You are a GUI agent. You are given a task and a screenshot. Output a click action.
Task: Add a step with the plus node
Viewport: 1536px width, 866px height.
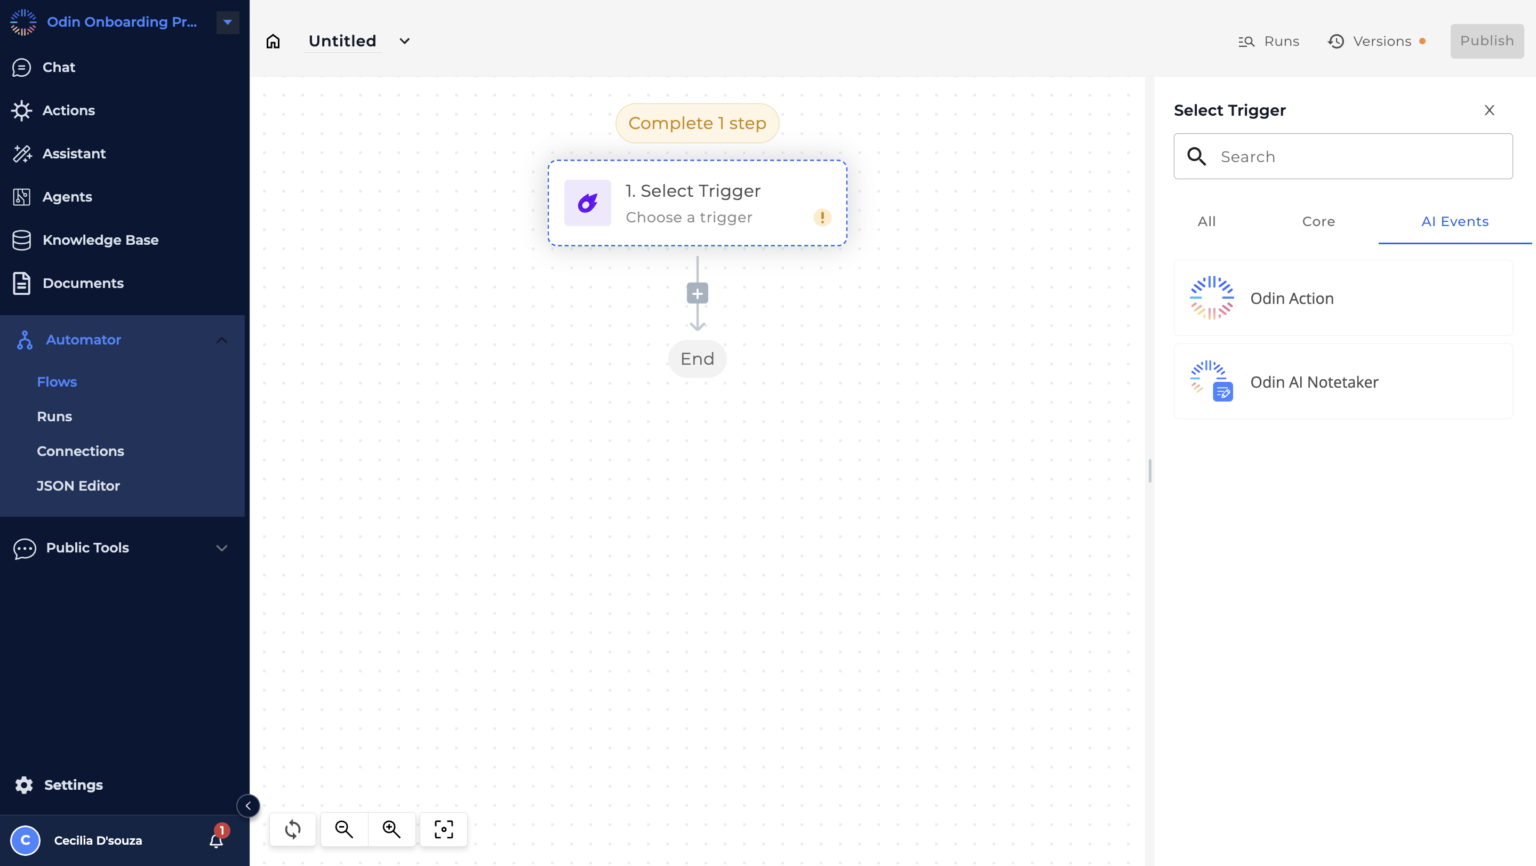click(697, 293)
